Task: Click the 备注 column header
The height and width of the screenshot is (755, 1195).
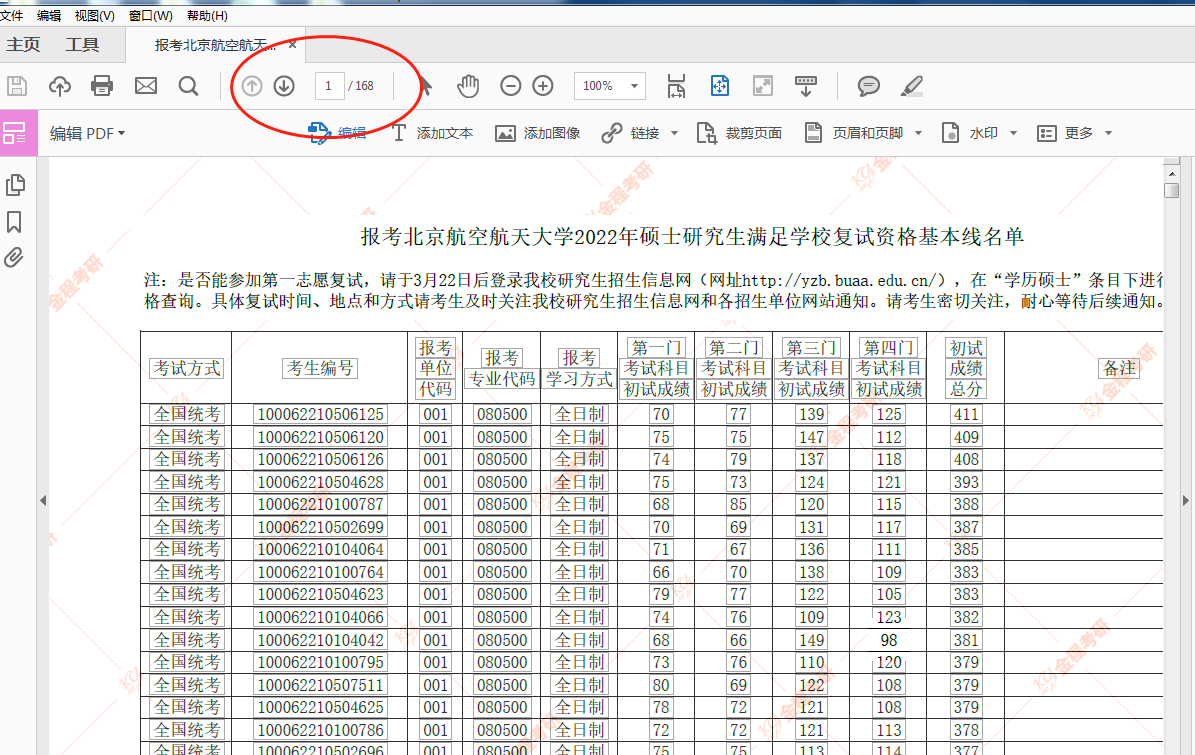Action: (1120, 369)
